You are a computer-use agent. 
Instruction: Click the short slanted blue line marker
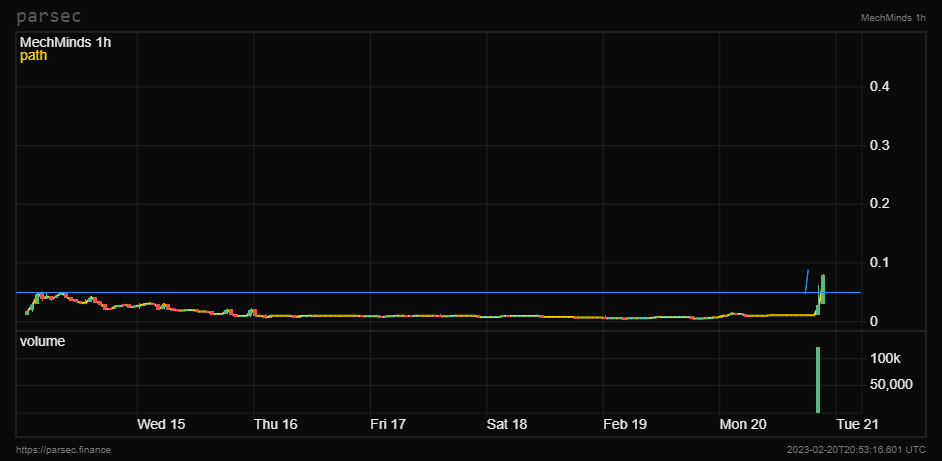[x=807, y=281]
